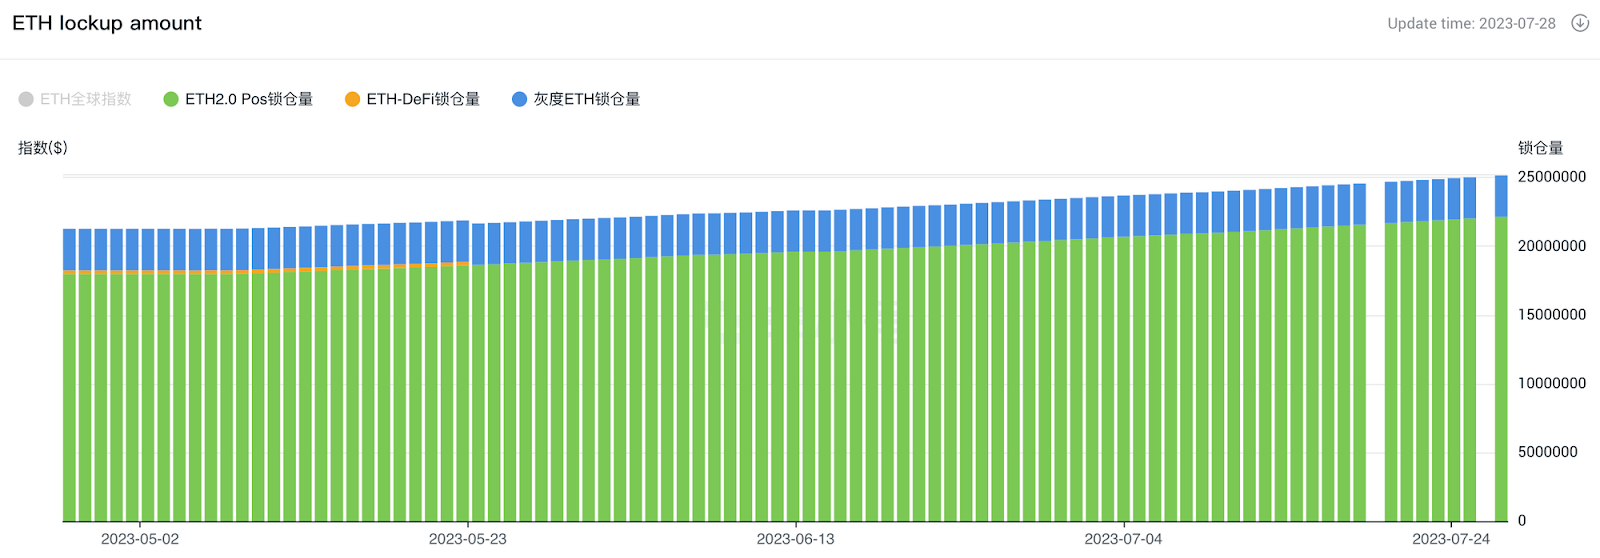Image resolution: width=1600 pixels, height=558 pixels.
Task: Click the grey ETH全球指数 legend dot
Action: pos(26,99)
